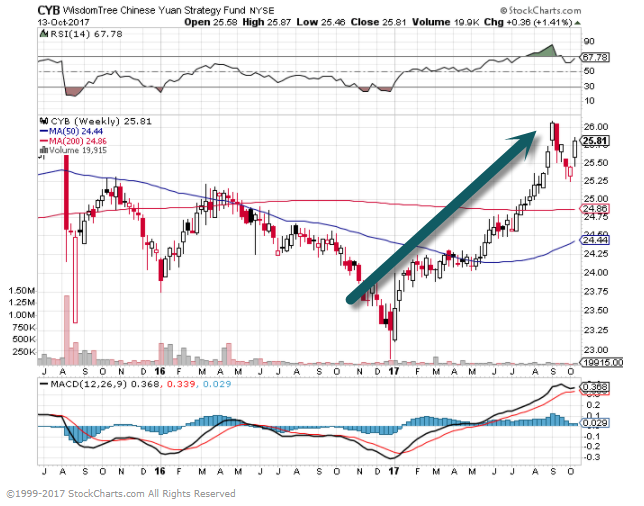644x506 pixels.
Task: Click the 16 year marker under MACD panel
Action: [x=159, y=472]
